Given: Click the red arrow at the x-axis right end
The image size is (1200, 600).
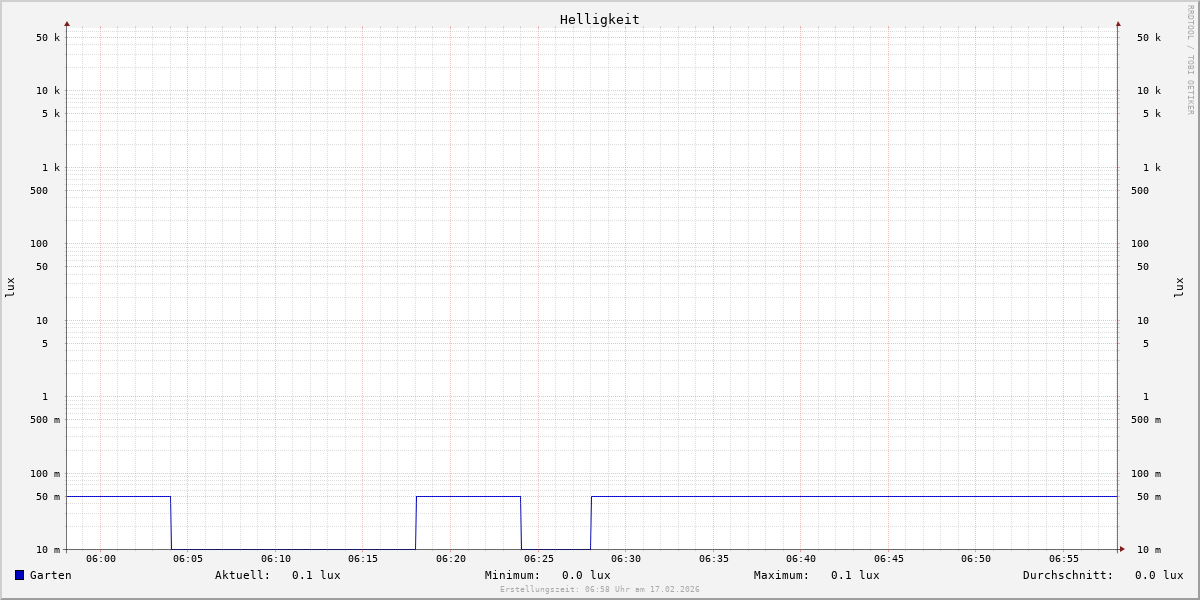Looking at the screenshot, I should (1122, 549).
